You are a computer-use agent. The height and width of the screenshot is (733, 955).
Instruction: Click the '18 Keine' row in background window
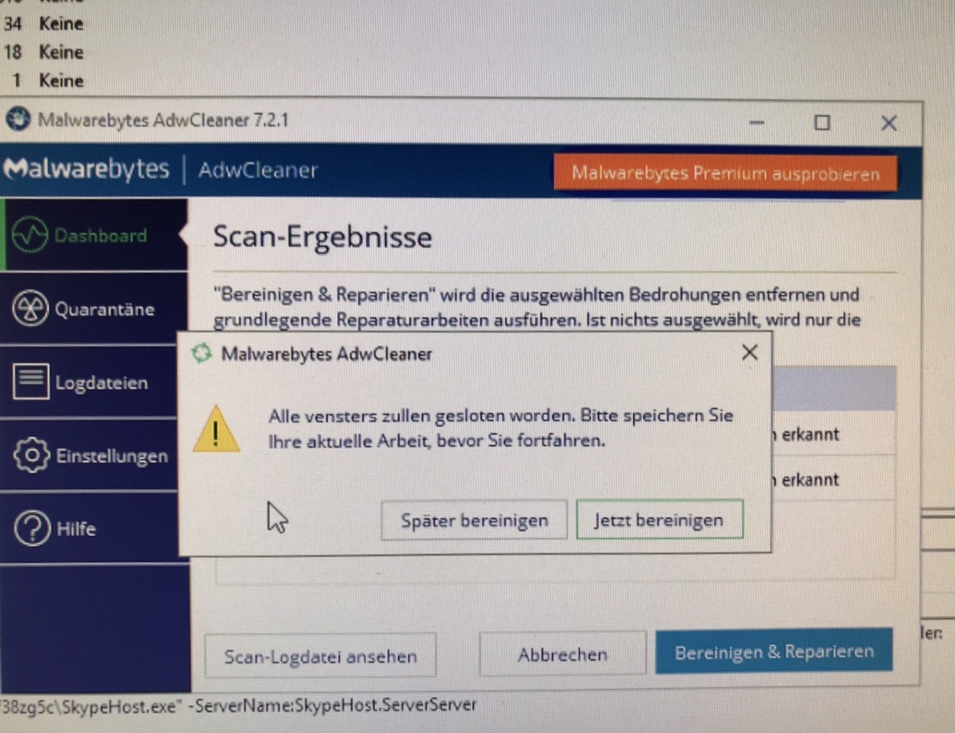pos(43,52)
